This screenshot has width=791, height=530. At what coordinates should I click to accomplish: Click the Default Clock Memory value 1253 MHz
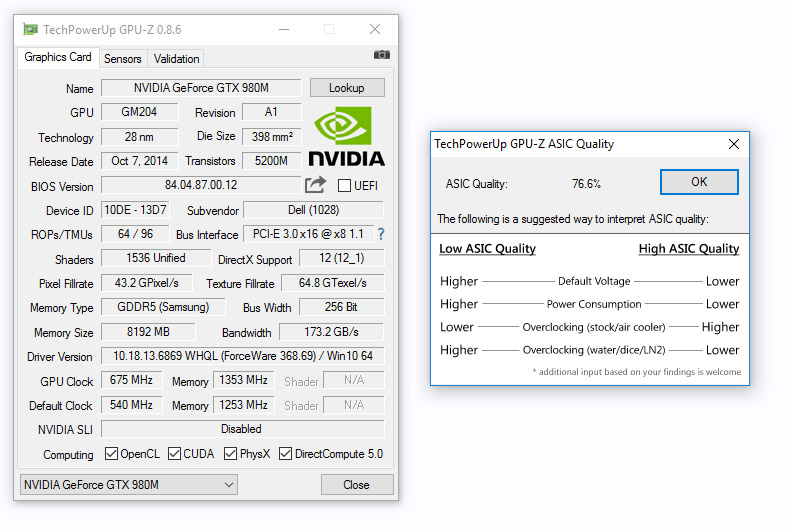pos(244,404)
